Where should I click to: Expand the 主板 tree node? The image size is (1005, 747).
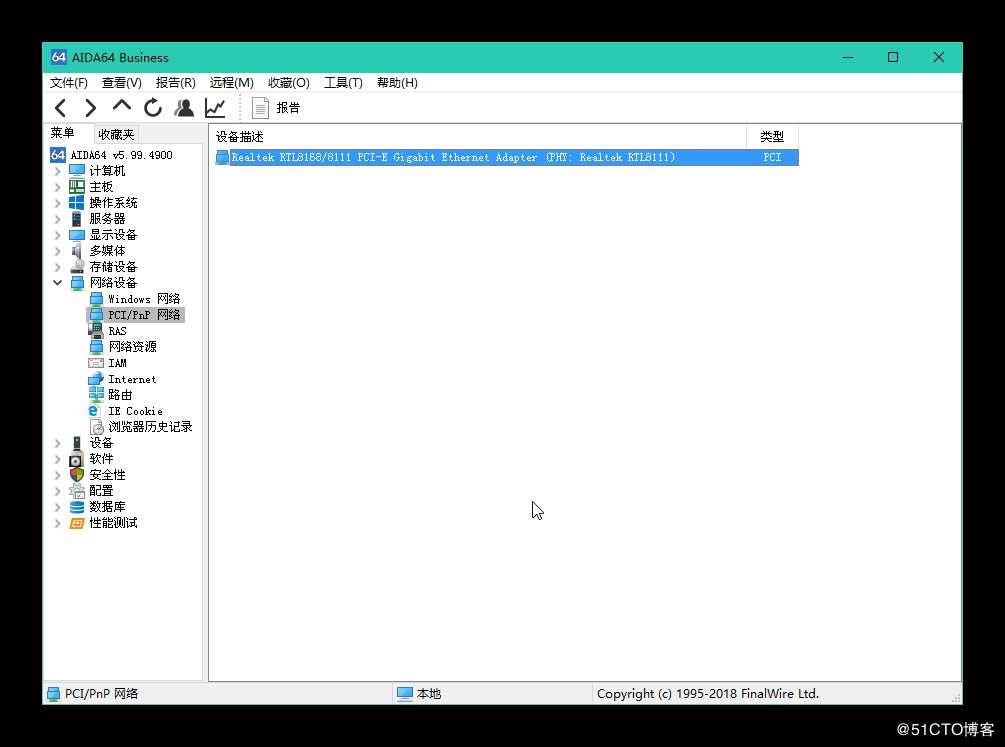coord(58,187)
